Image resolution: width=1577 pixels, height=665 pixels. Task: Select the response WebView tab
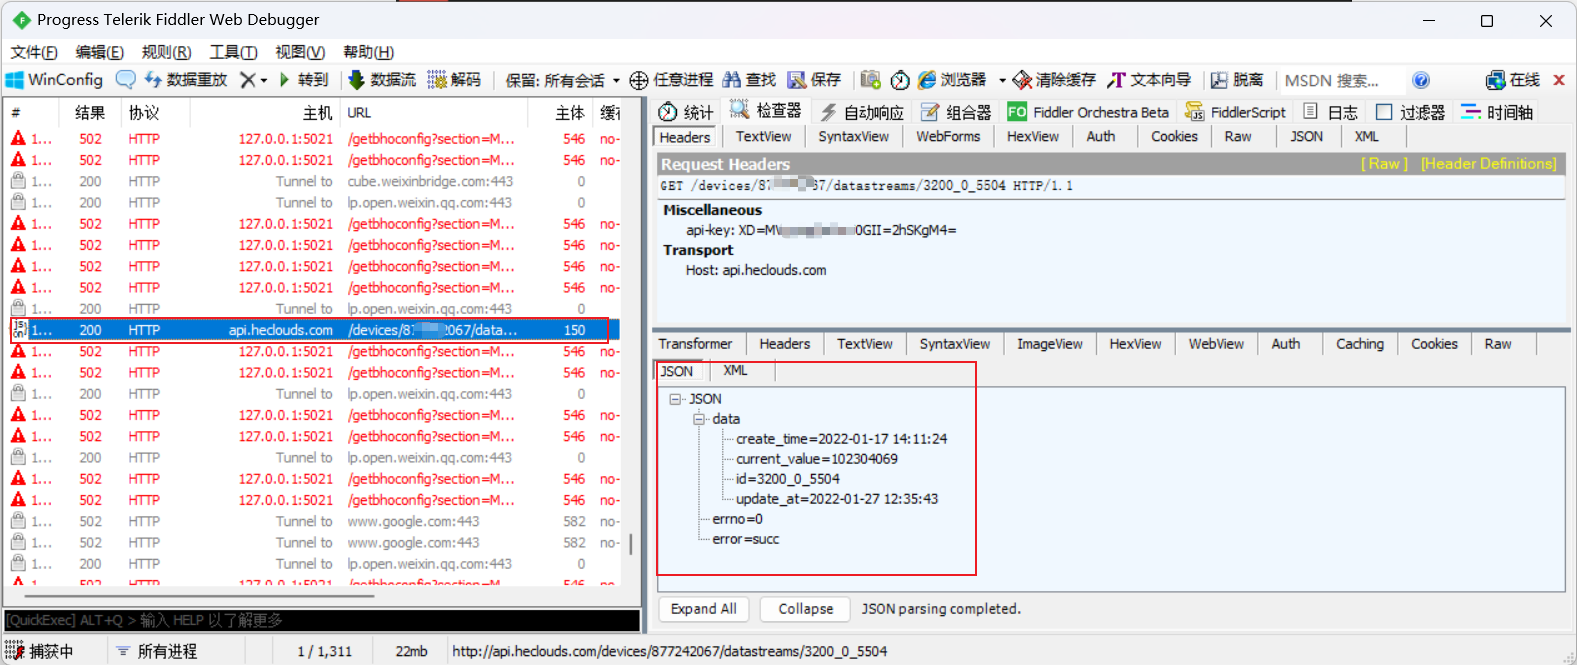click(1216, 344)
